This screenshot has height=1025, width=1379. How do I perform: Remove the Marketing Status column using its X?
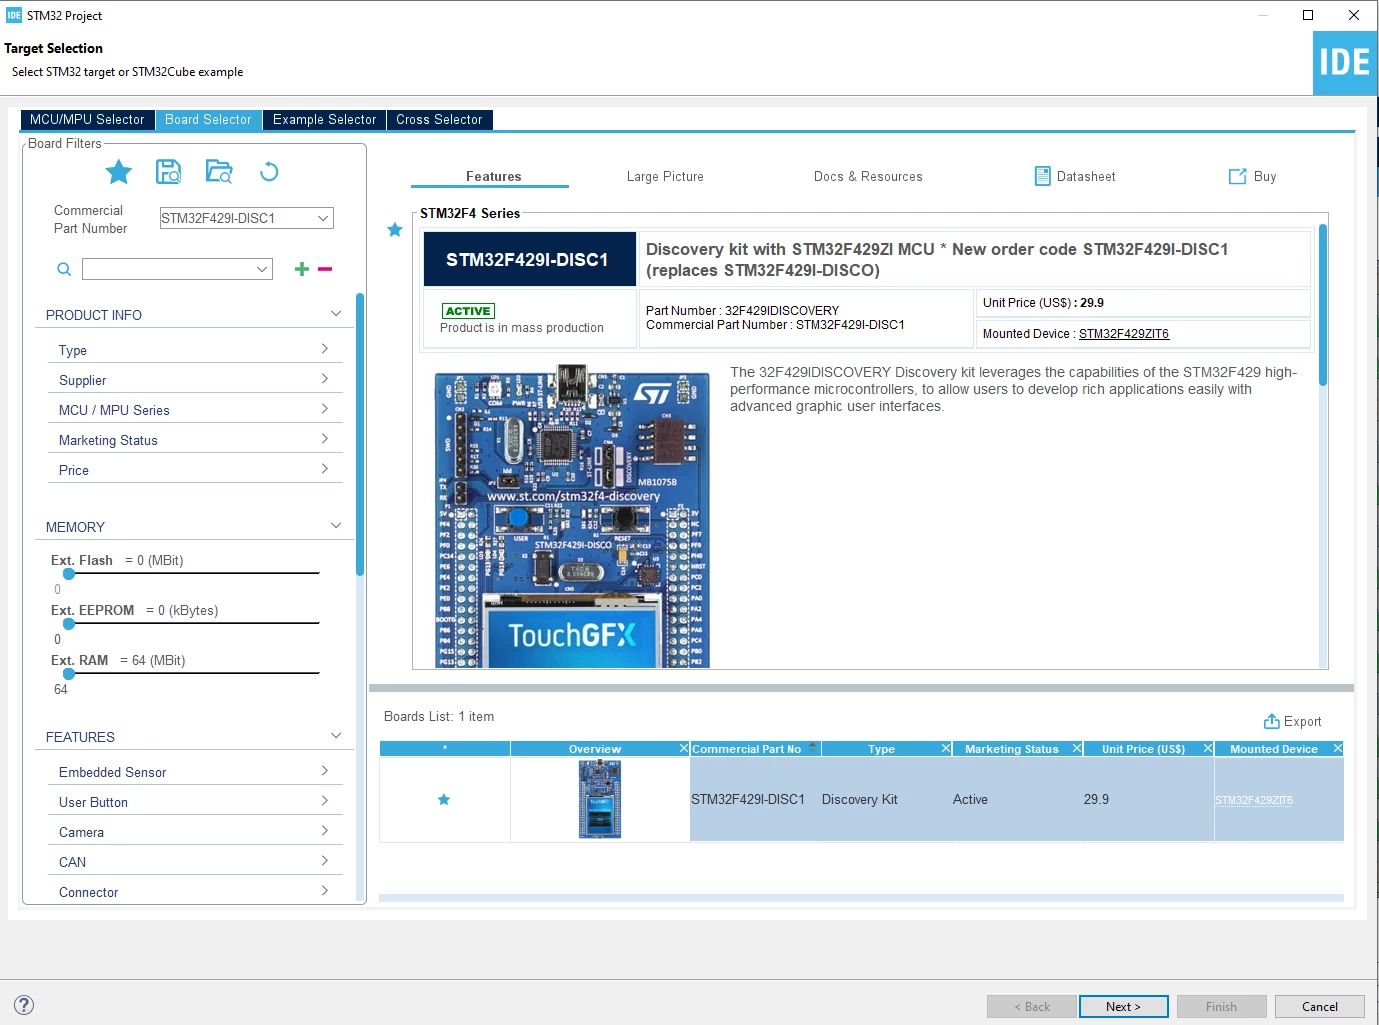(x=1077, y=749)
